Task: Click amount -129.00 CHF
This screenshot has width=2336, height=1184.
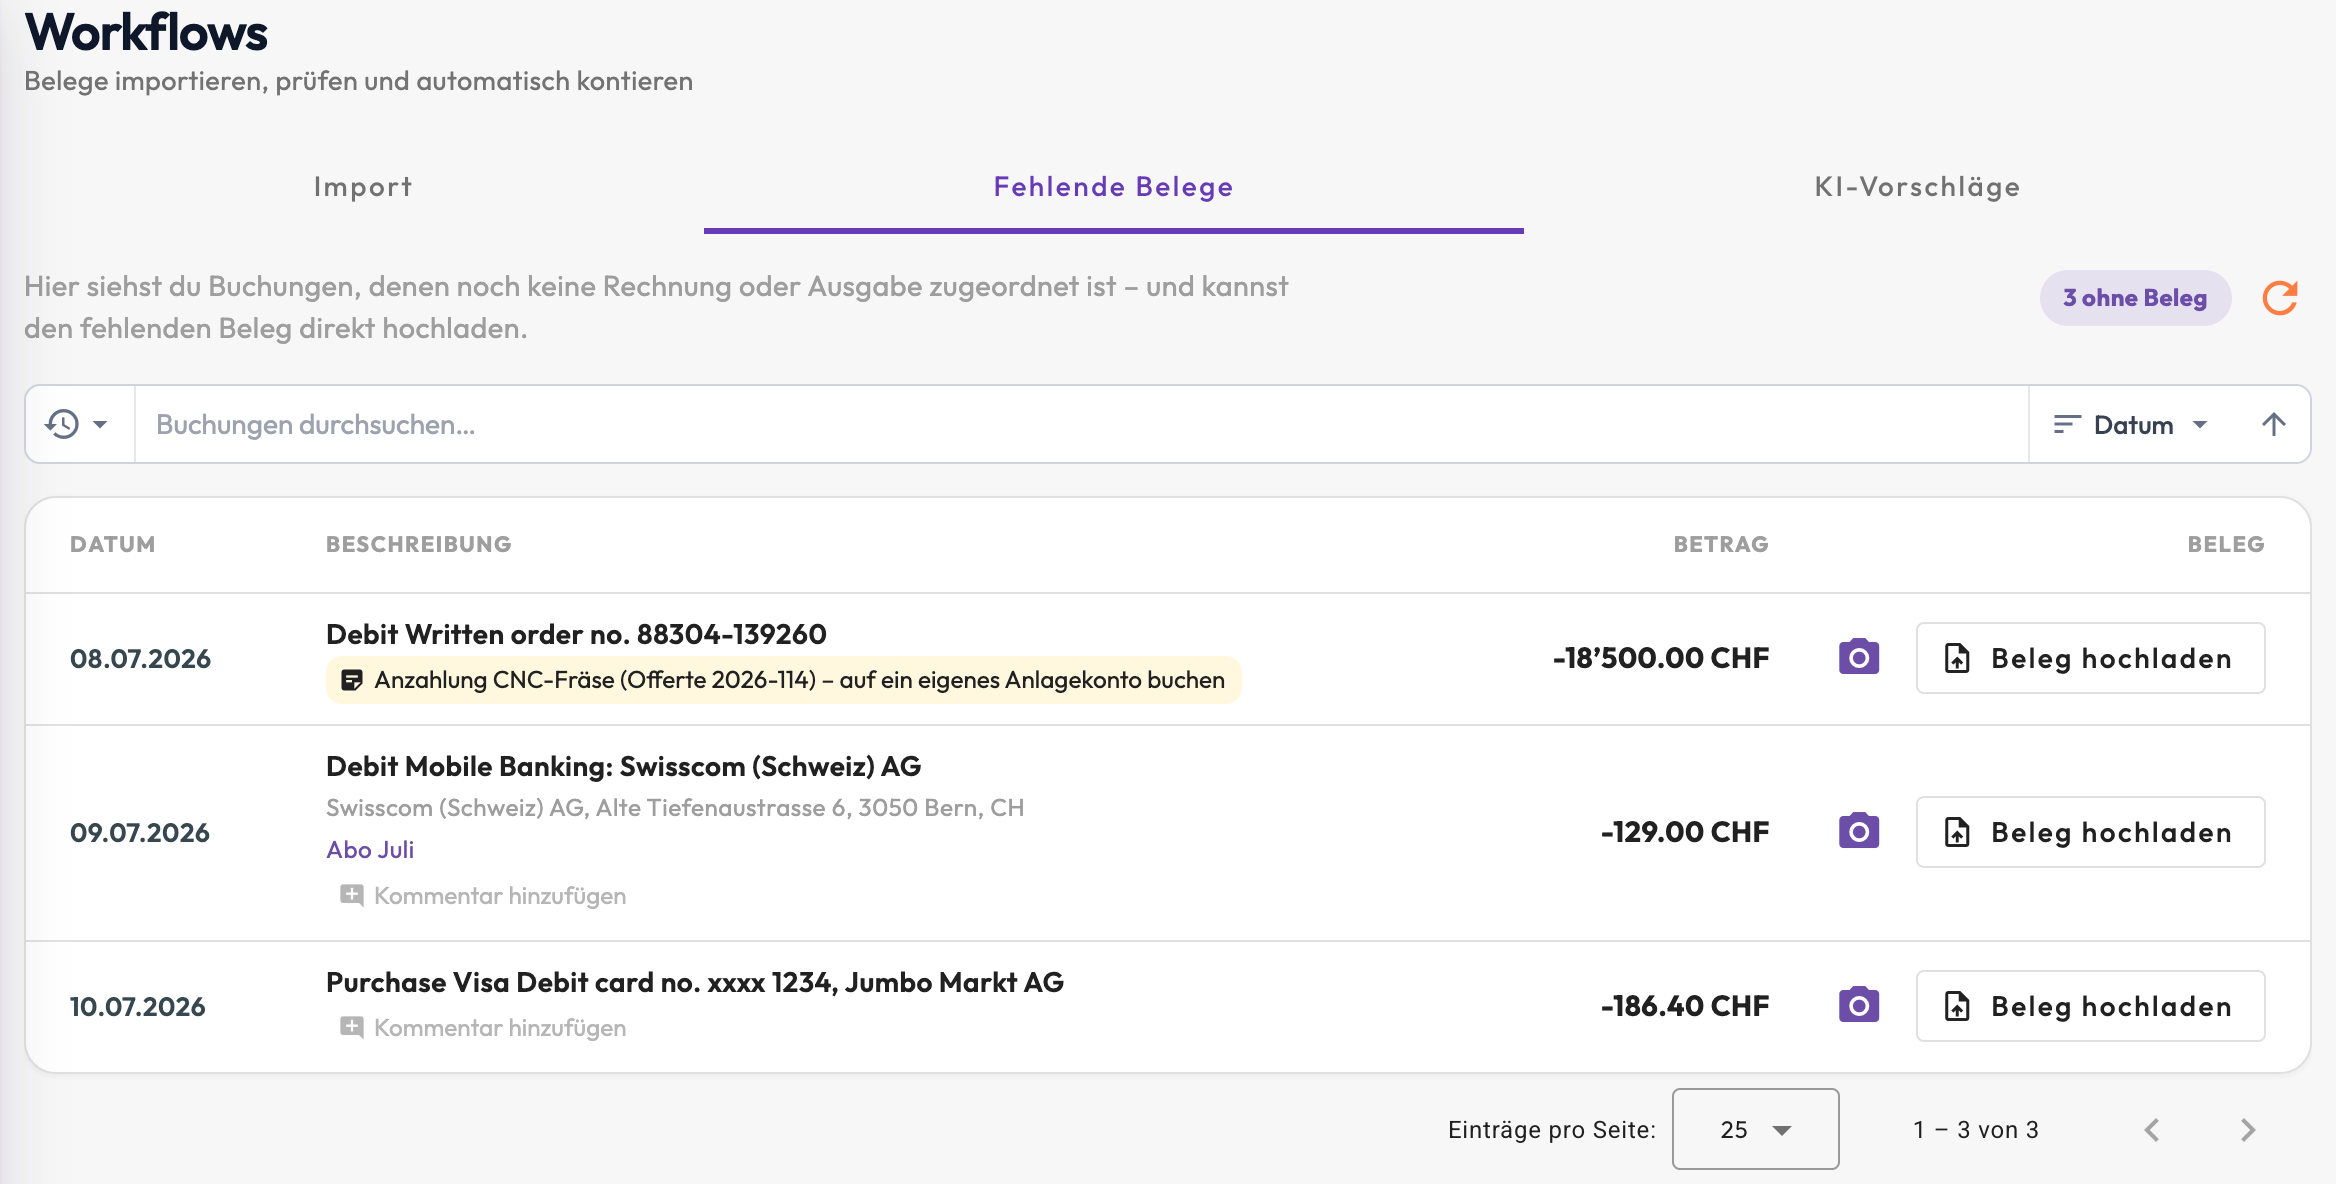Action: 1685,832
